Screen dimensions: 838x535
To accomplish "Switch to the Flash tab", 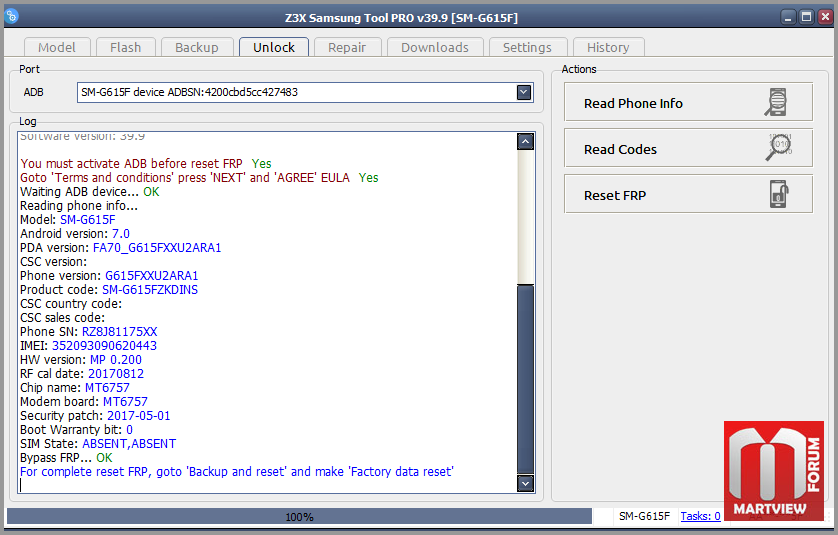I will (126, 48).
